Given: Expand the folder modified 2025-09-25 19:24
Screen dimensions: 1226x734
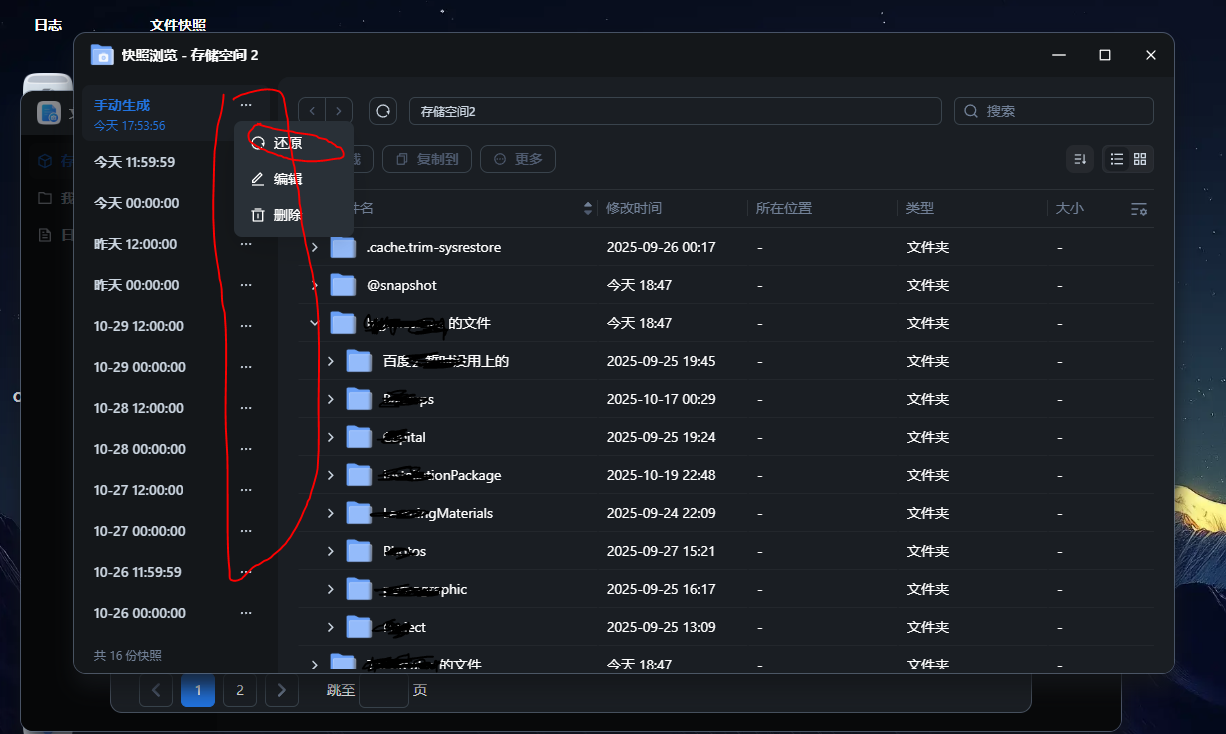Looking at the screenshot, I should pyautogui.click(x=331, y=437).
